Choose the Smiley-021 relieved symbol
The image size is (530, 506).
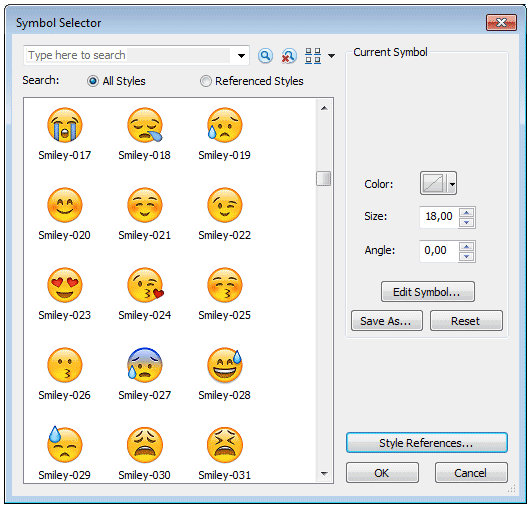(145, 205)
